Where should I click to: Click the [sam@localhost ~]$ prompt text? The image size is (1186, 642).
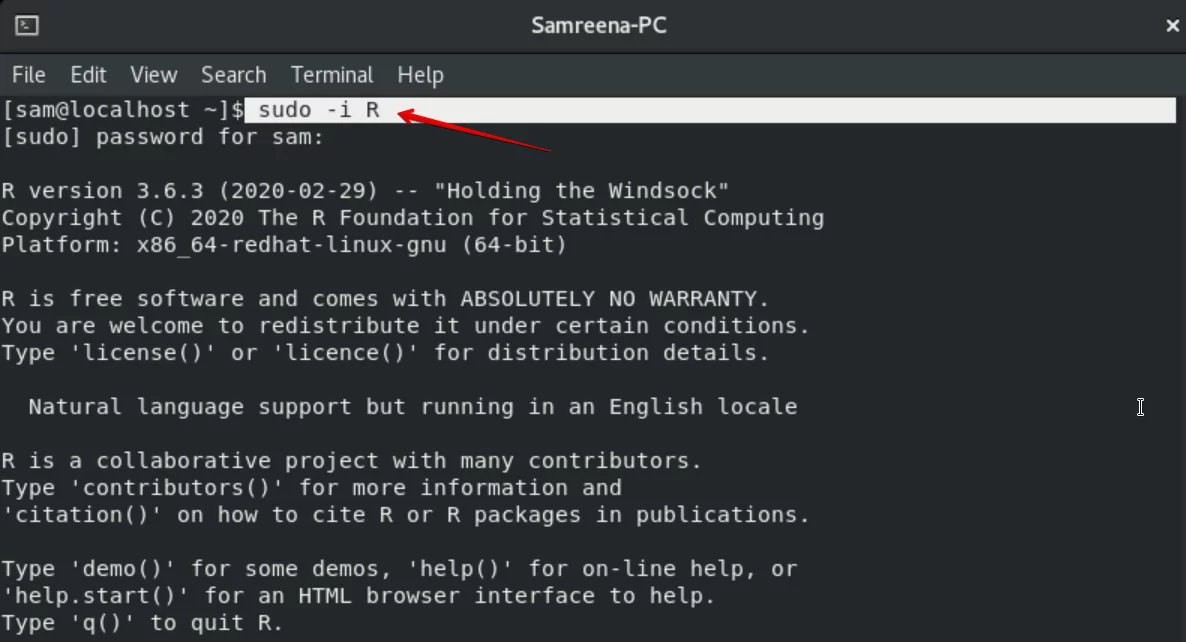pos(123,110)
